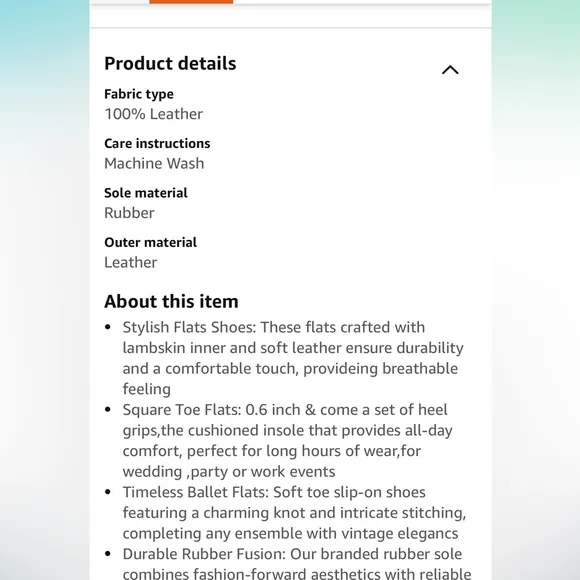Select the 100% Leather value
This screenshot has width=580, height=580.
pos(154,114)
